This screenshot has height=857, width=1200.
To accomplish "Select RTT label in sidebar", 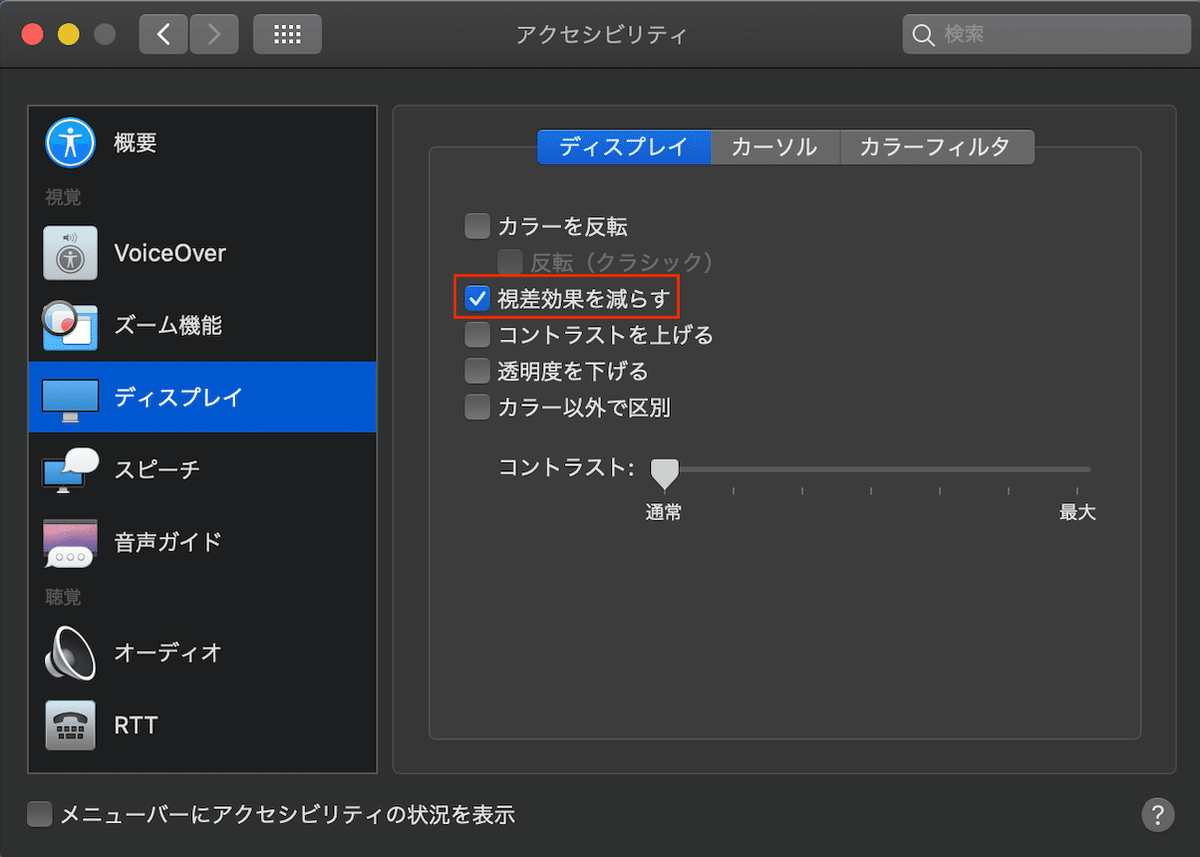I will coord(136,725).
